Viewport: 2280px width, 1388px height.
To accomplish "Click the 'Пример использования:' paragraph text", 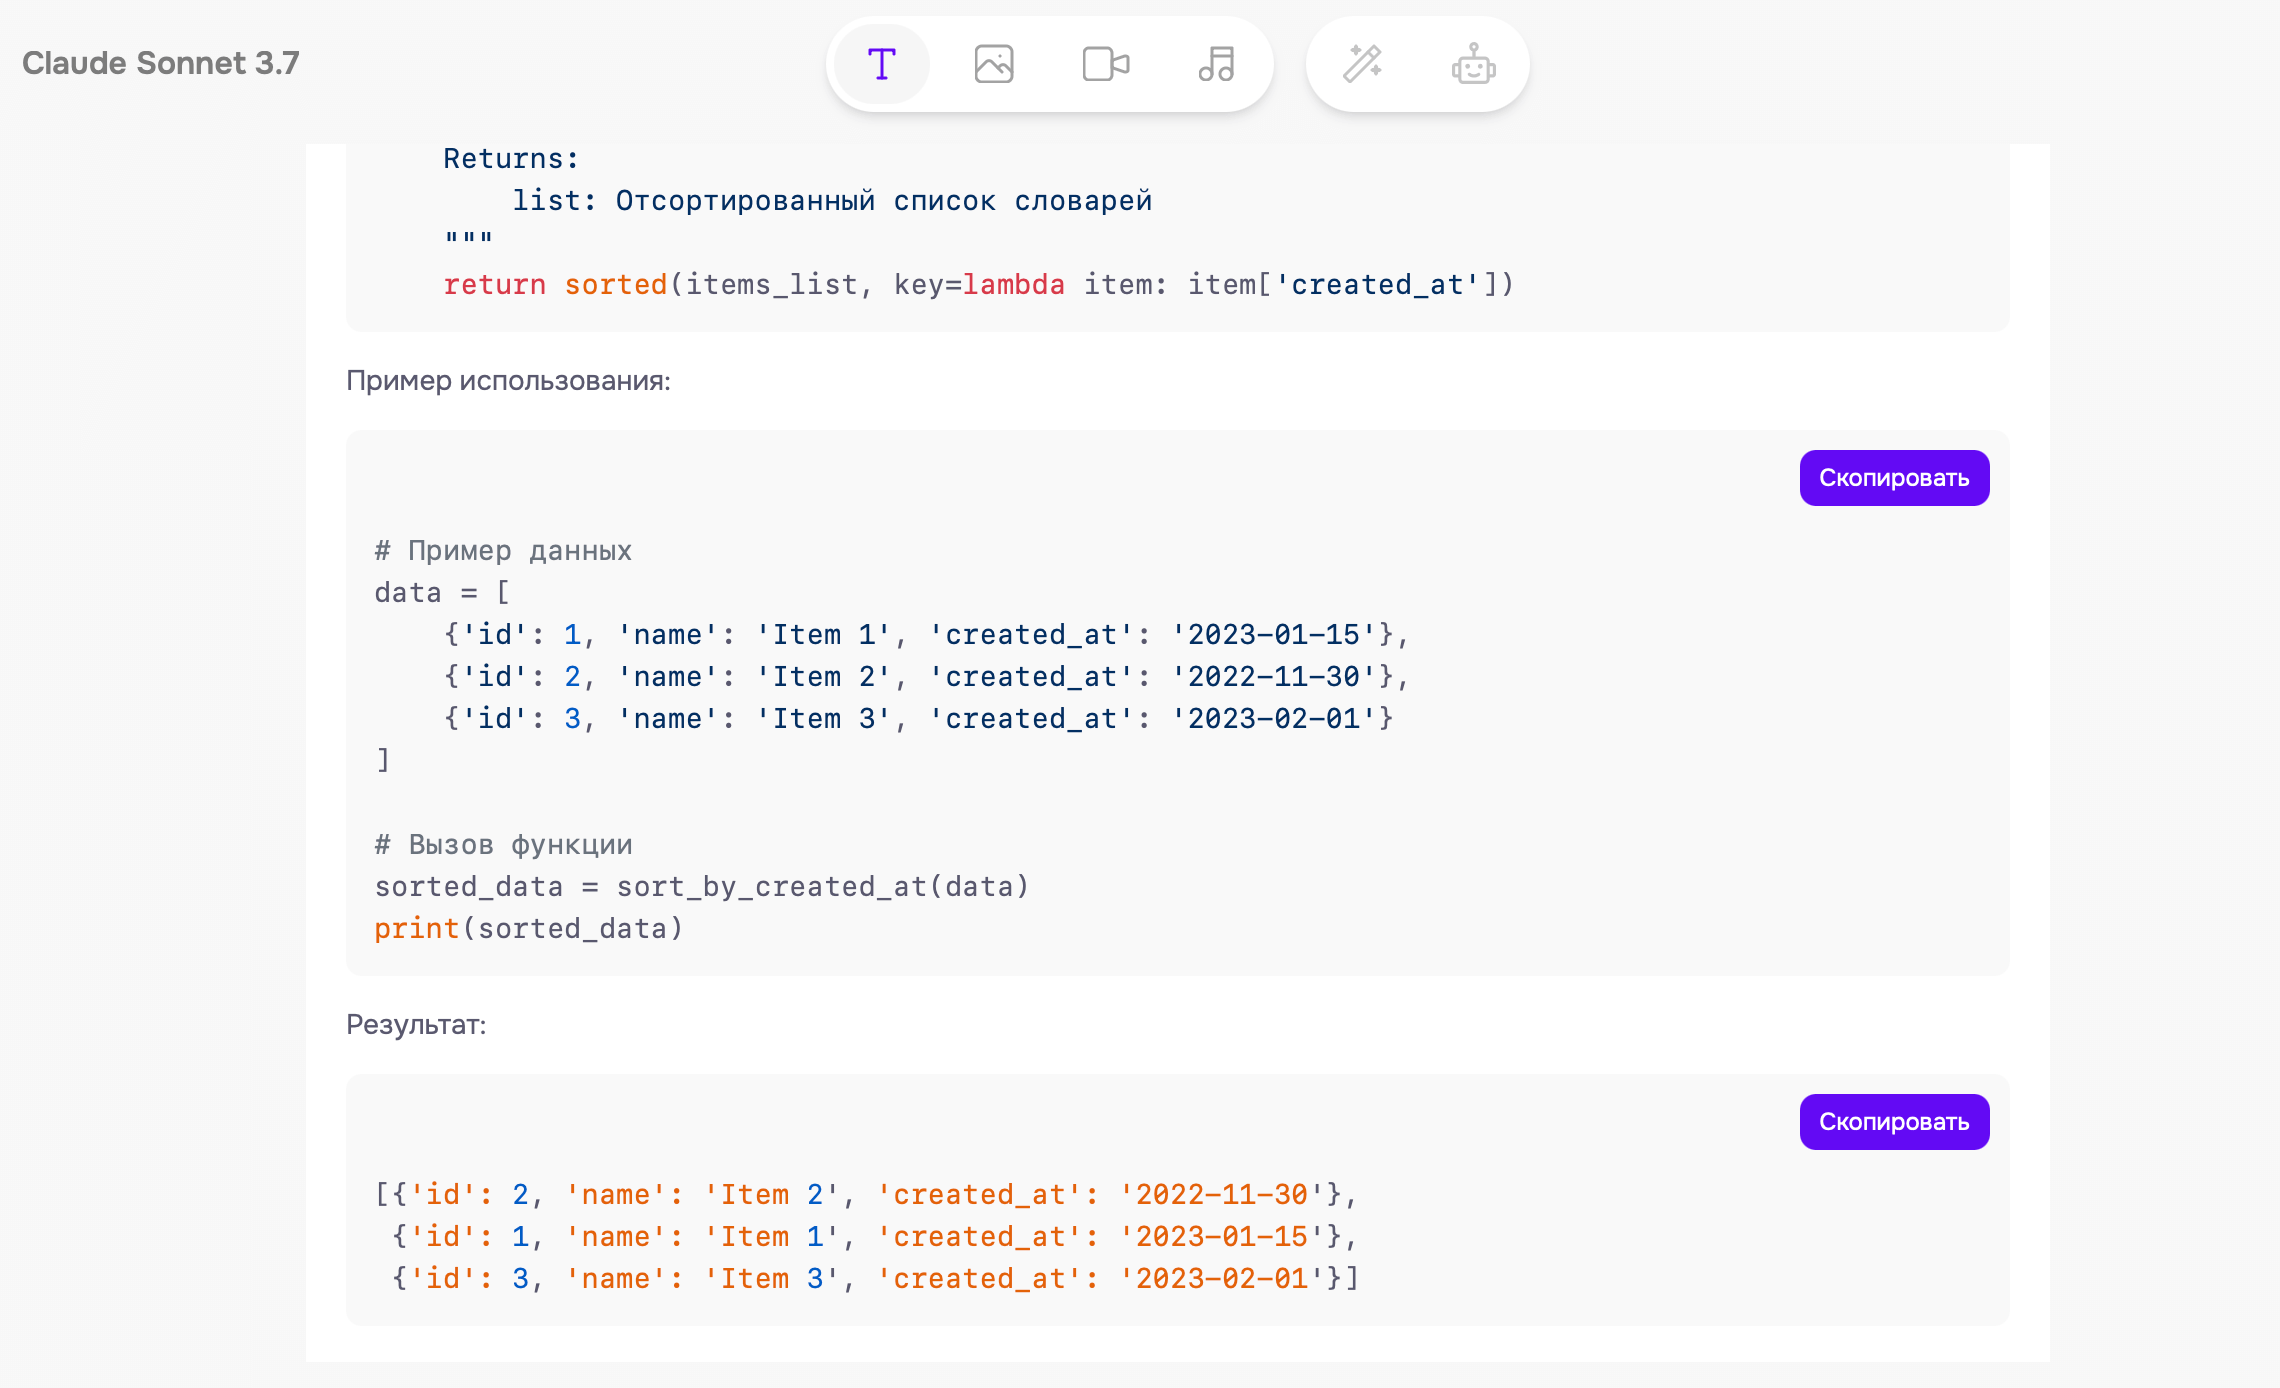I will pos(508,381).
